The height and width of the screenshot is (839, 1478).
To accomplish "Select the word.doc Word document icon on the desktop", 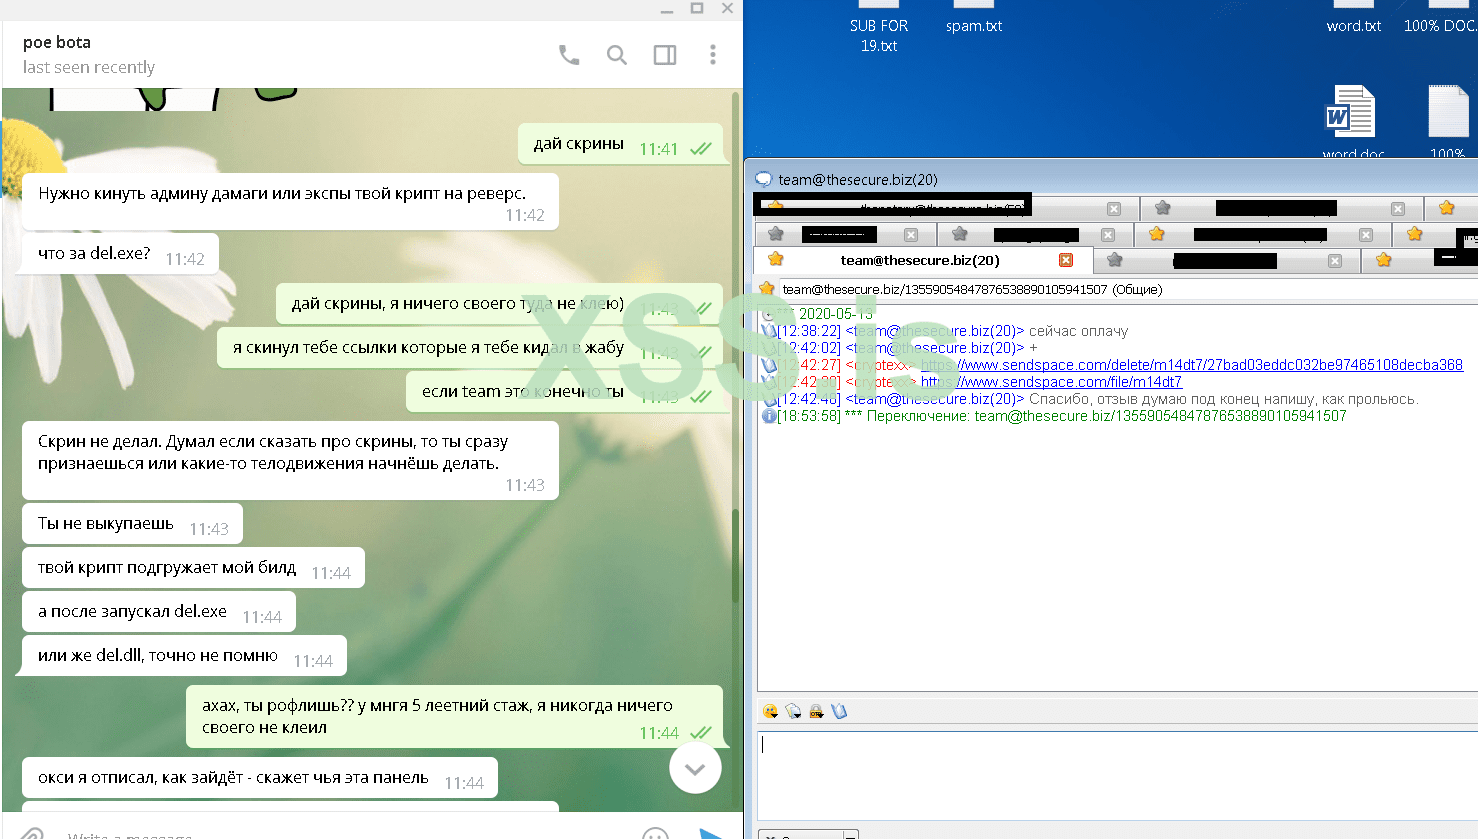I will click(1352, 111).
